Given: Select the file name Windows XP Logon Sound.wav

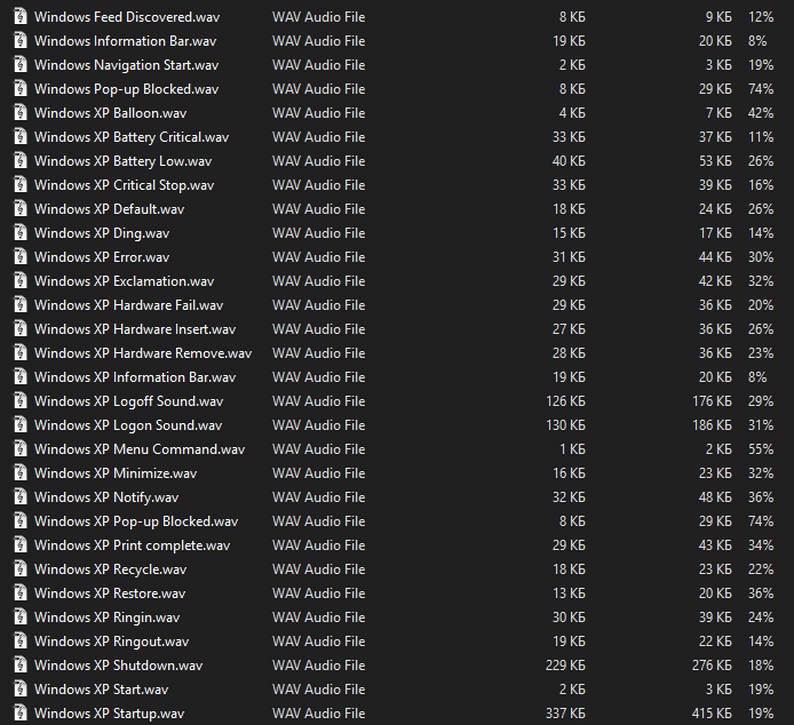Looking at the screenshot, I should (x=128, y=425).
